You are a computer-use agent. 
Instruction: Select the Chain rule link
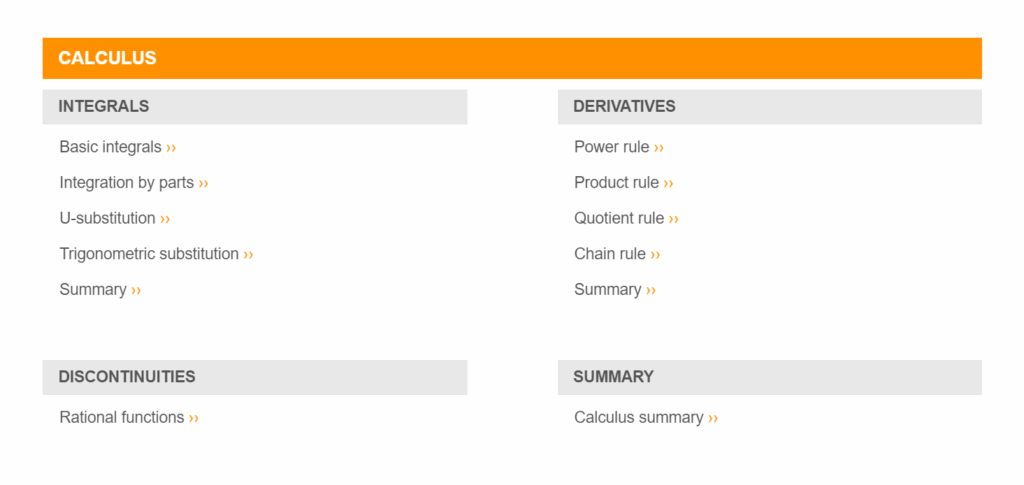[610, 254]
